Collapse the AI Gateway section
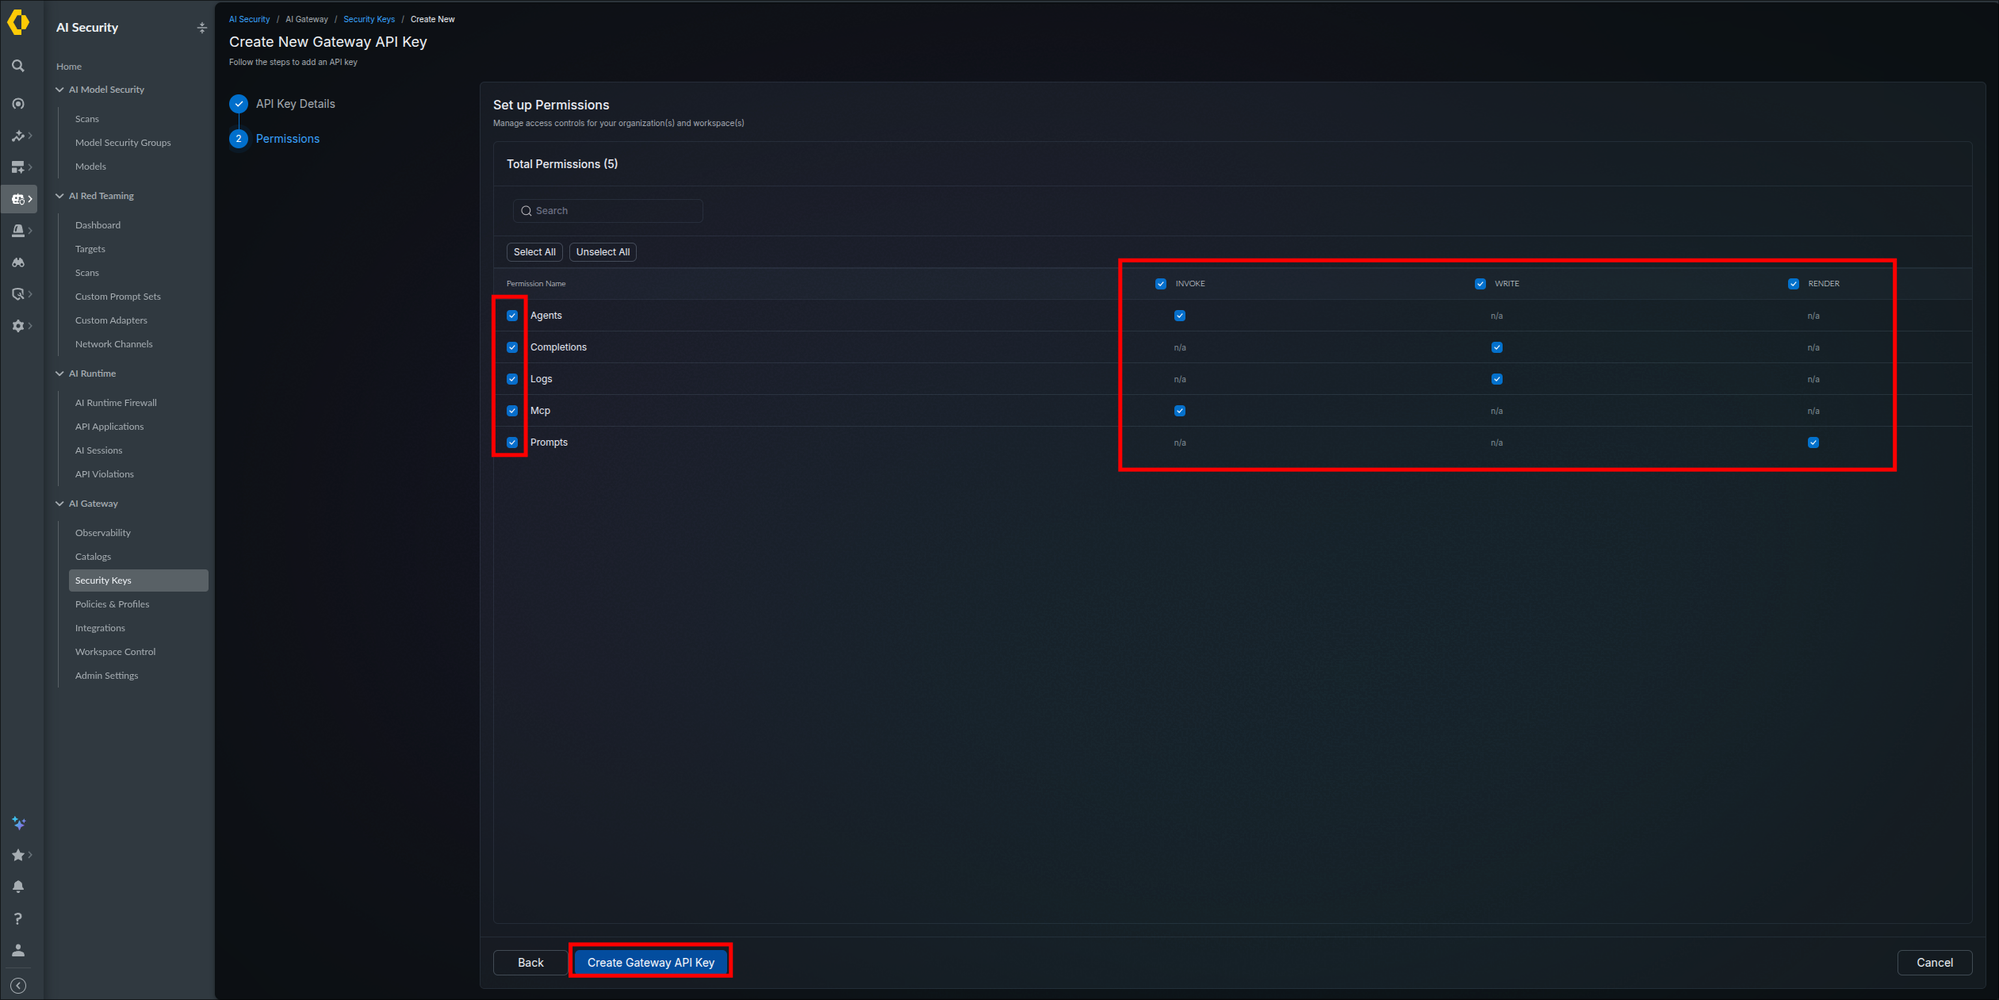 click(60, 504)
